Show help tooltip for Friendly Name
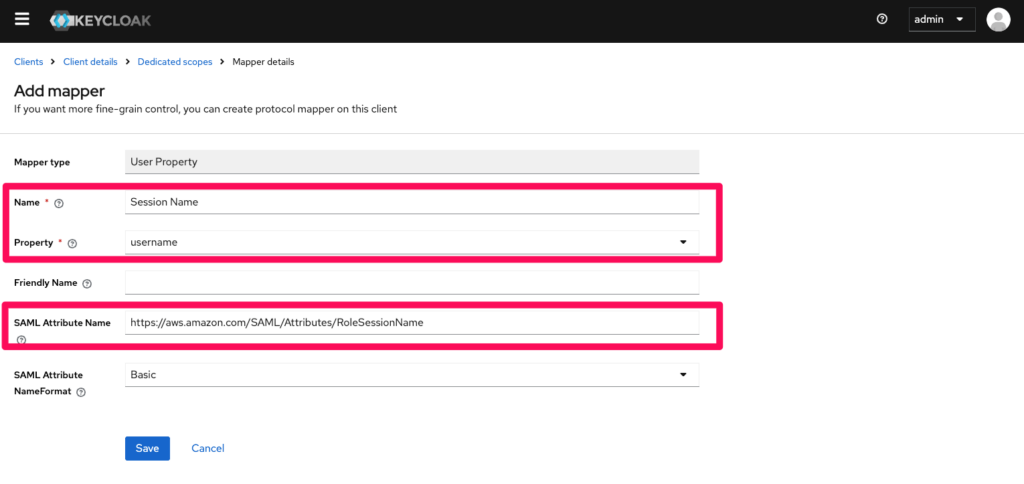 [x=87, y=284]
